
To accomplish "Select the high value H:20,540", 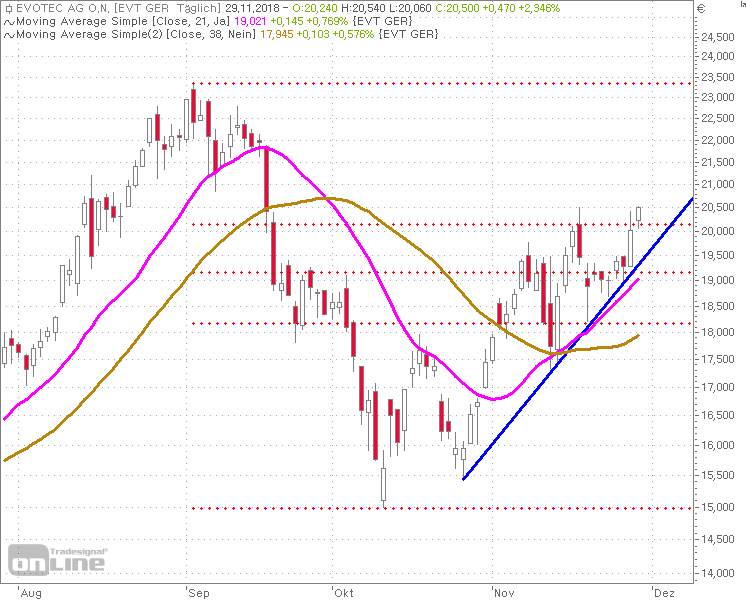I will (363, 9).
